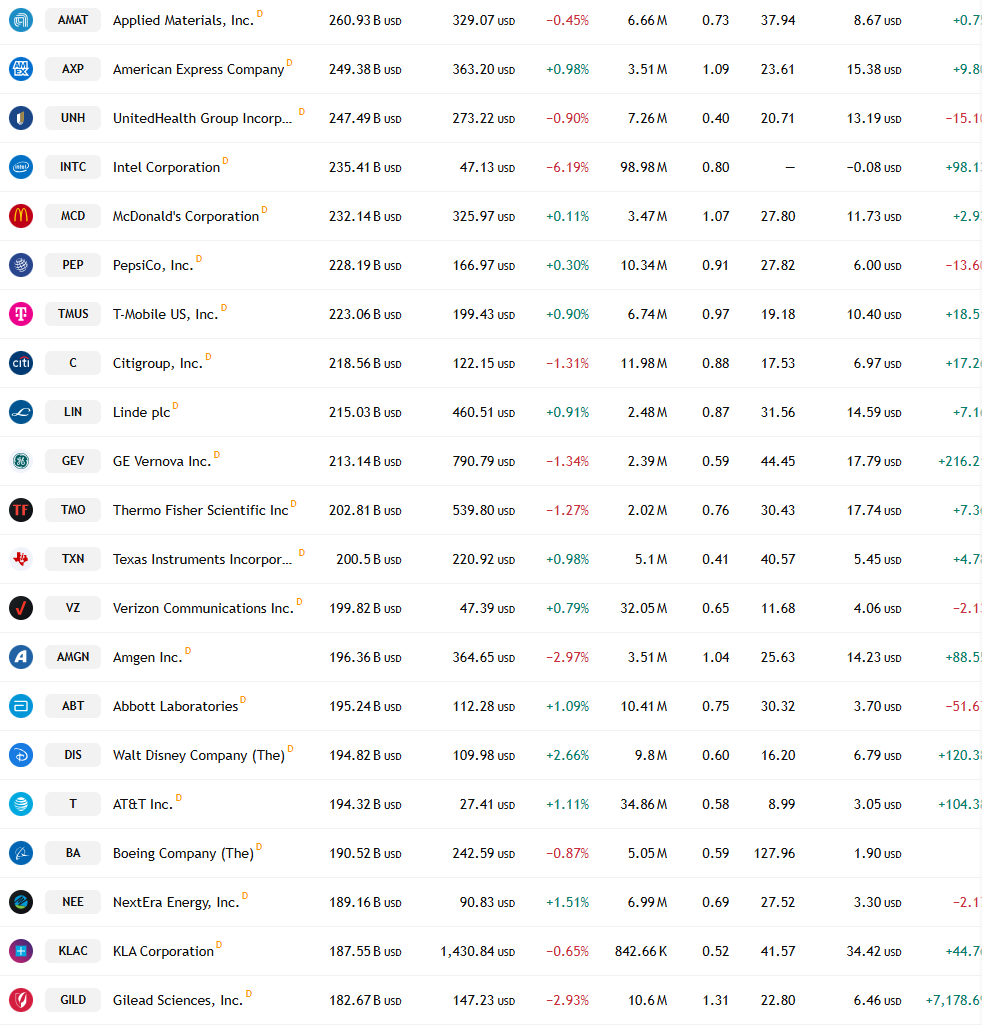Open the GILD ticker badge
Image resolution: width=982 pixels, height=1025 pixels.
[x=73, y=1000]
